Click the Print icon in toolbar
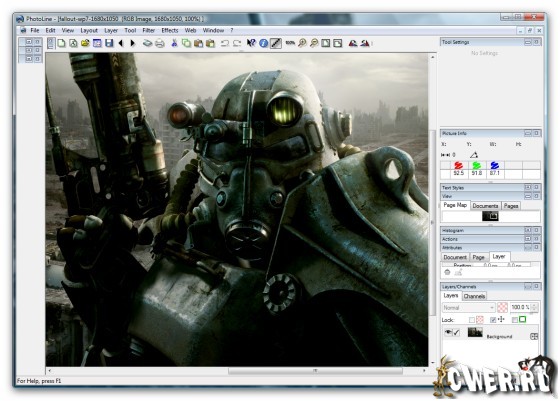This screenshot has width=560, height=401. 160,44
